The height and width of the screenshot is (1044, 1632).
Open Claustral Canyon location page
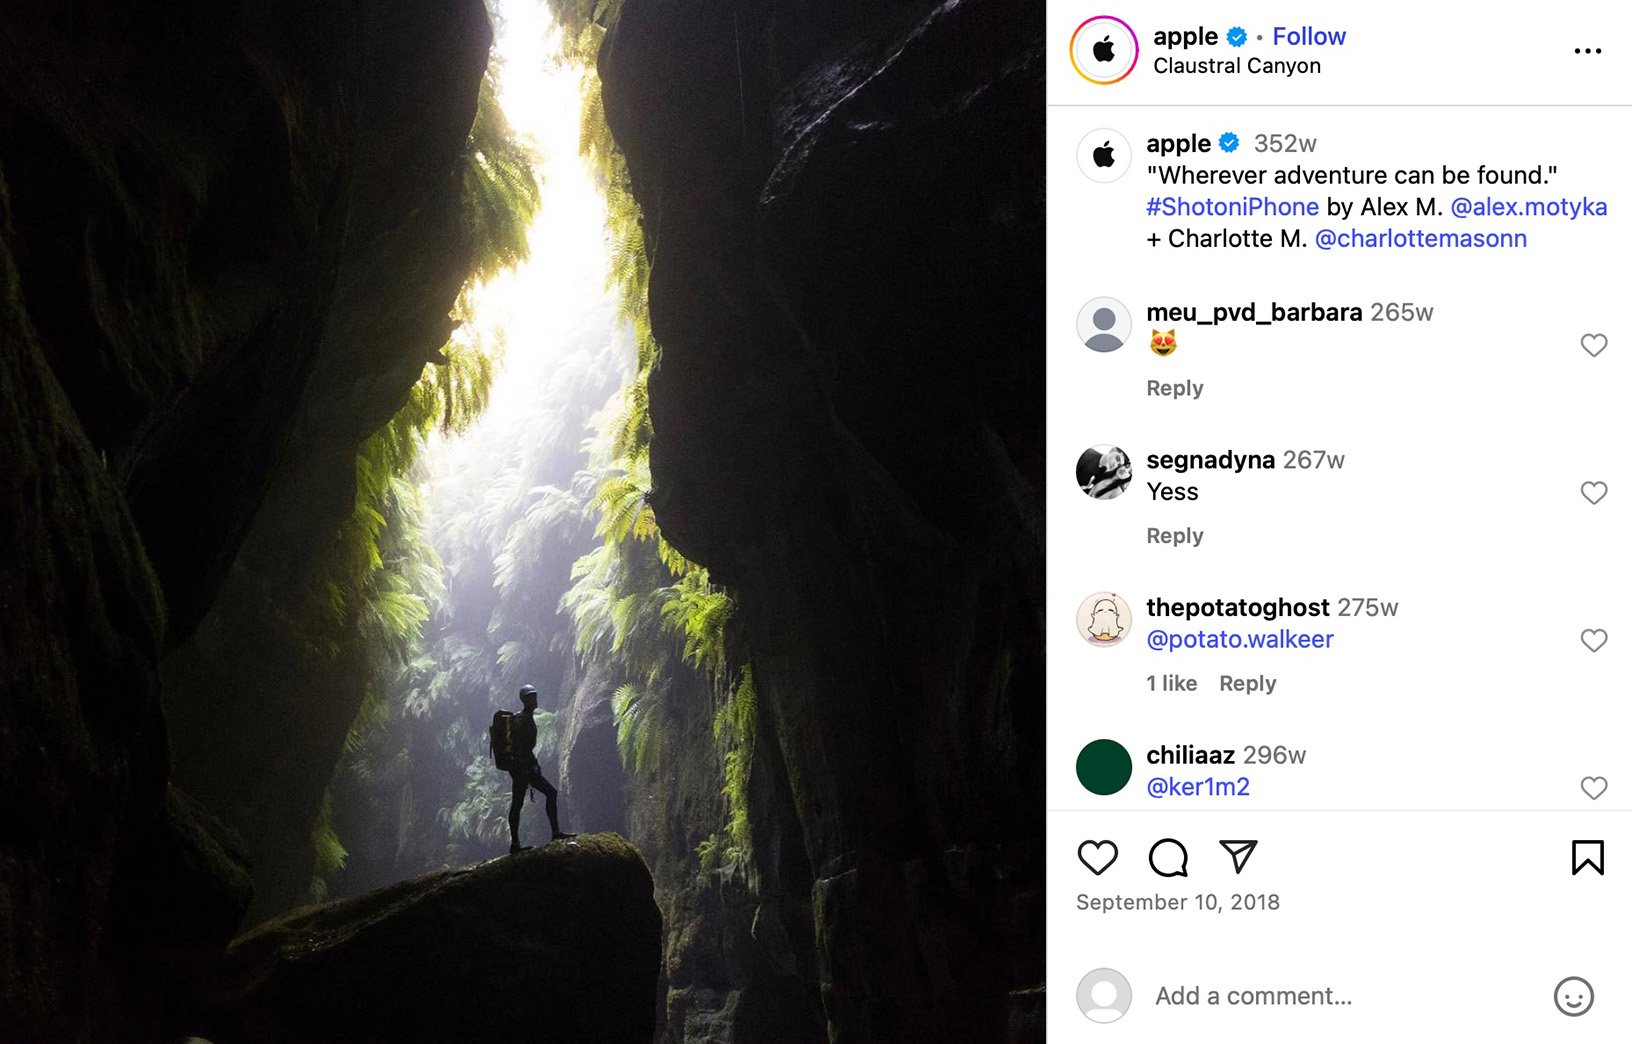[x=1236, y=66]
